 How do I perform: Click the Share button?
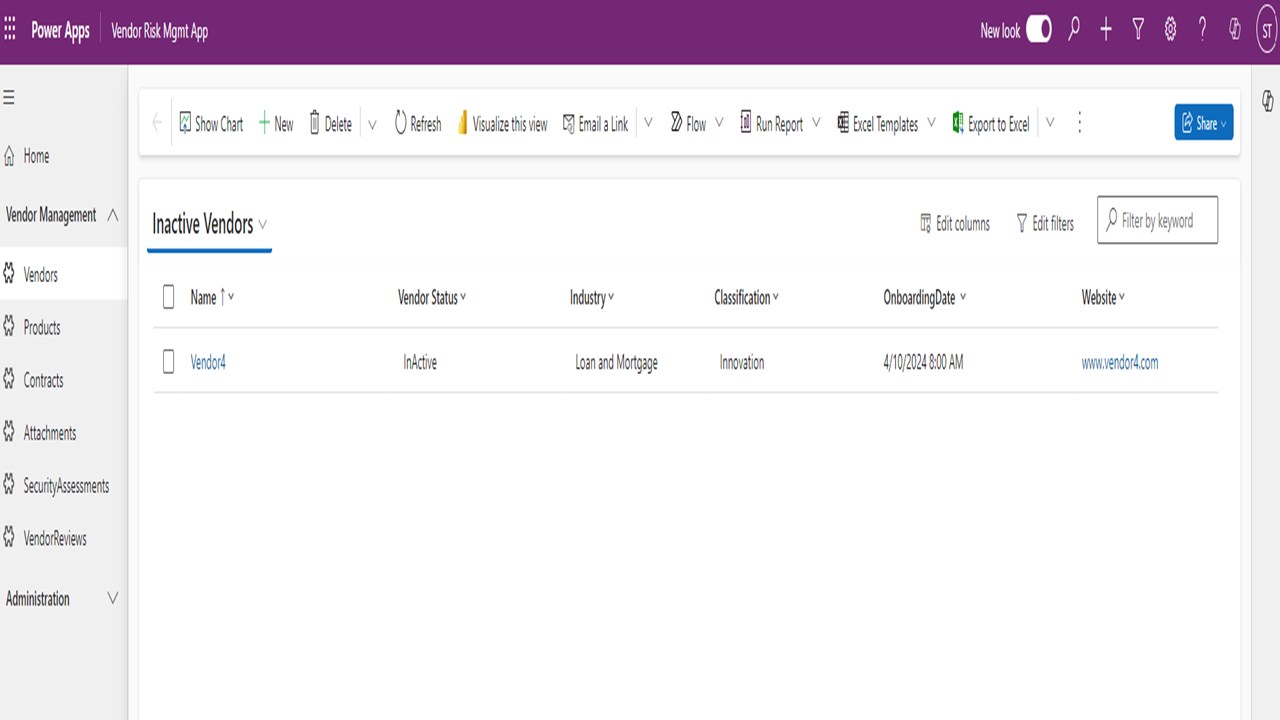[x=1204, y=122]
